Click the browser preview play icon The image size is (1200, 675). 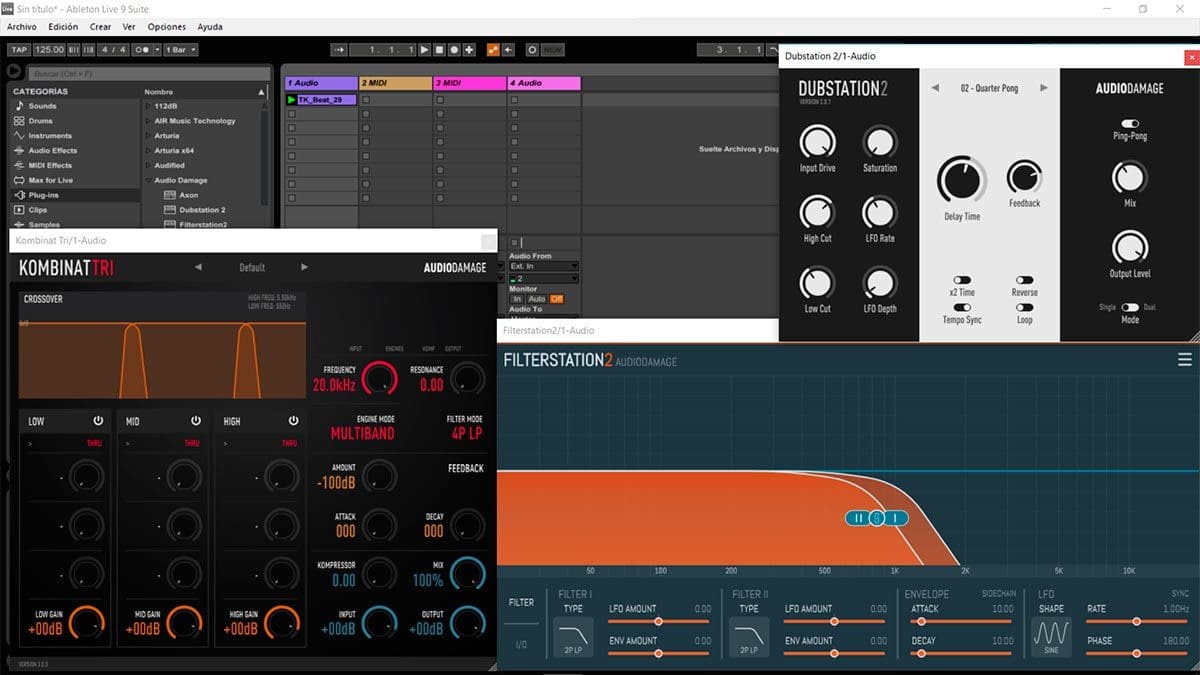click(14, 72)
